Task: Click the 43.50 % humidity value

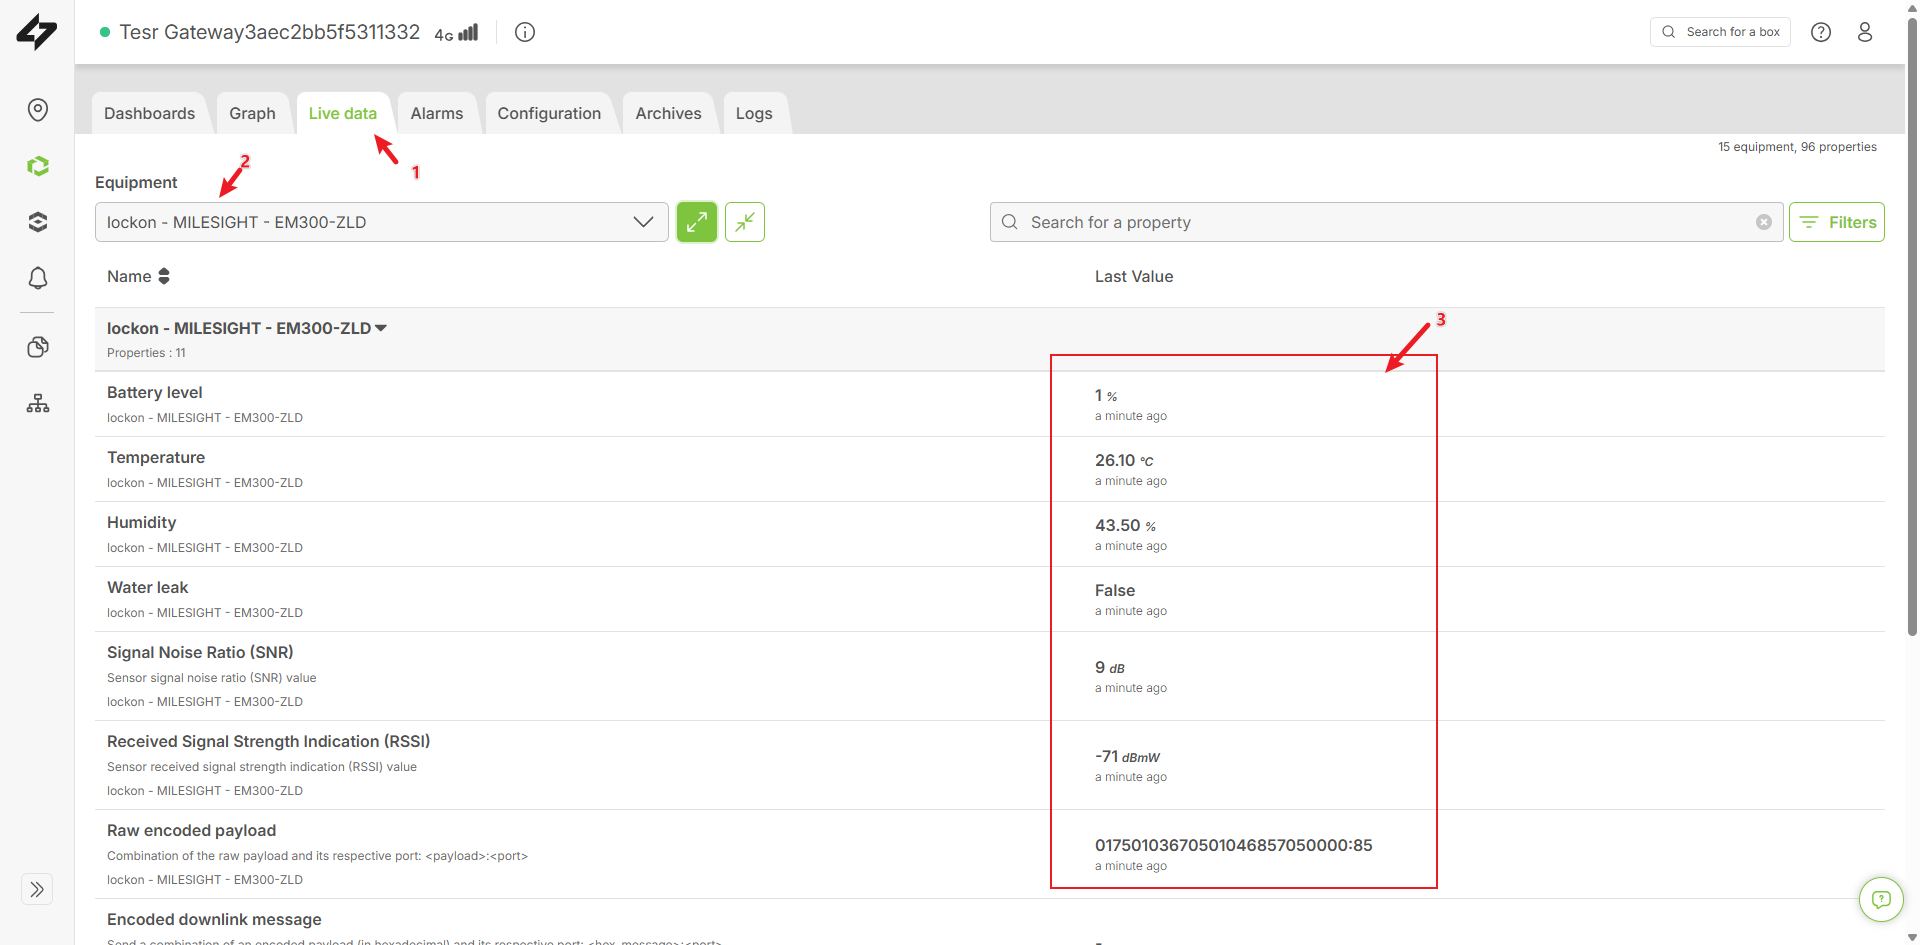Action: coord(1125,525)
